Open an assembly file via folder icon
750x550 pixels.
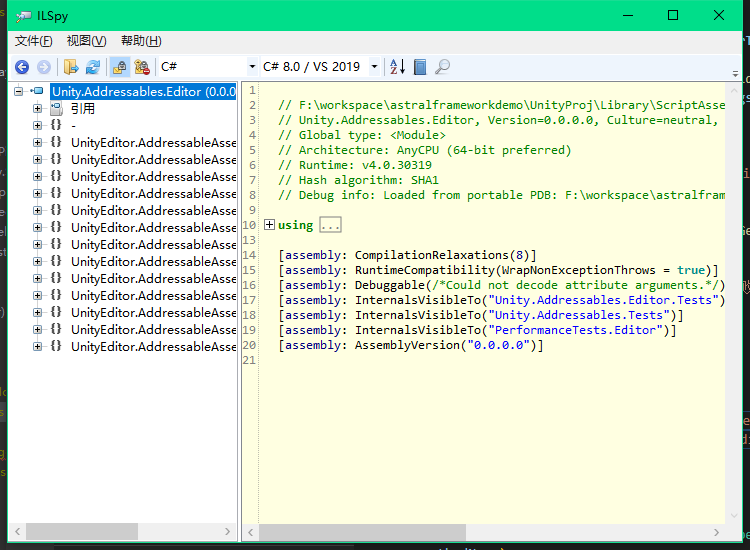[71, 67]
